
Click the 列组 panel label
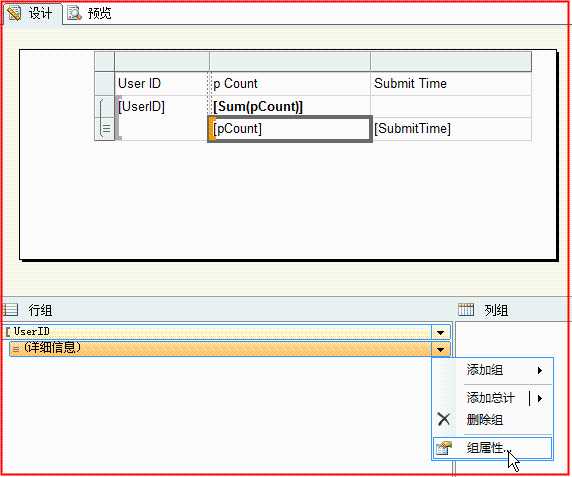tap(496, 310)
